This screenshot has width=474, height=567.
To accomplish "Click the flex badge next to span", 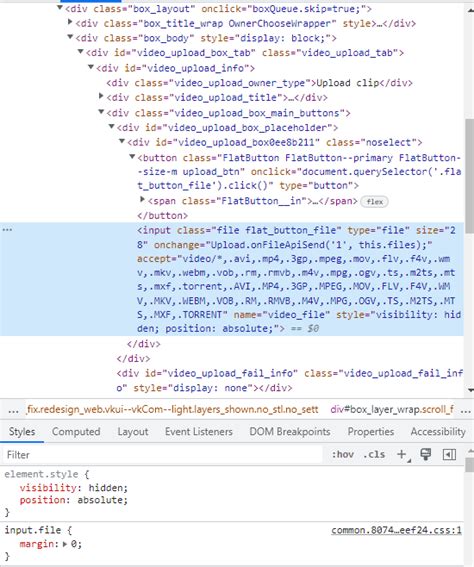I will point(375,201).
